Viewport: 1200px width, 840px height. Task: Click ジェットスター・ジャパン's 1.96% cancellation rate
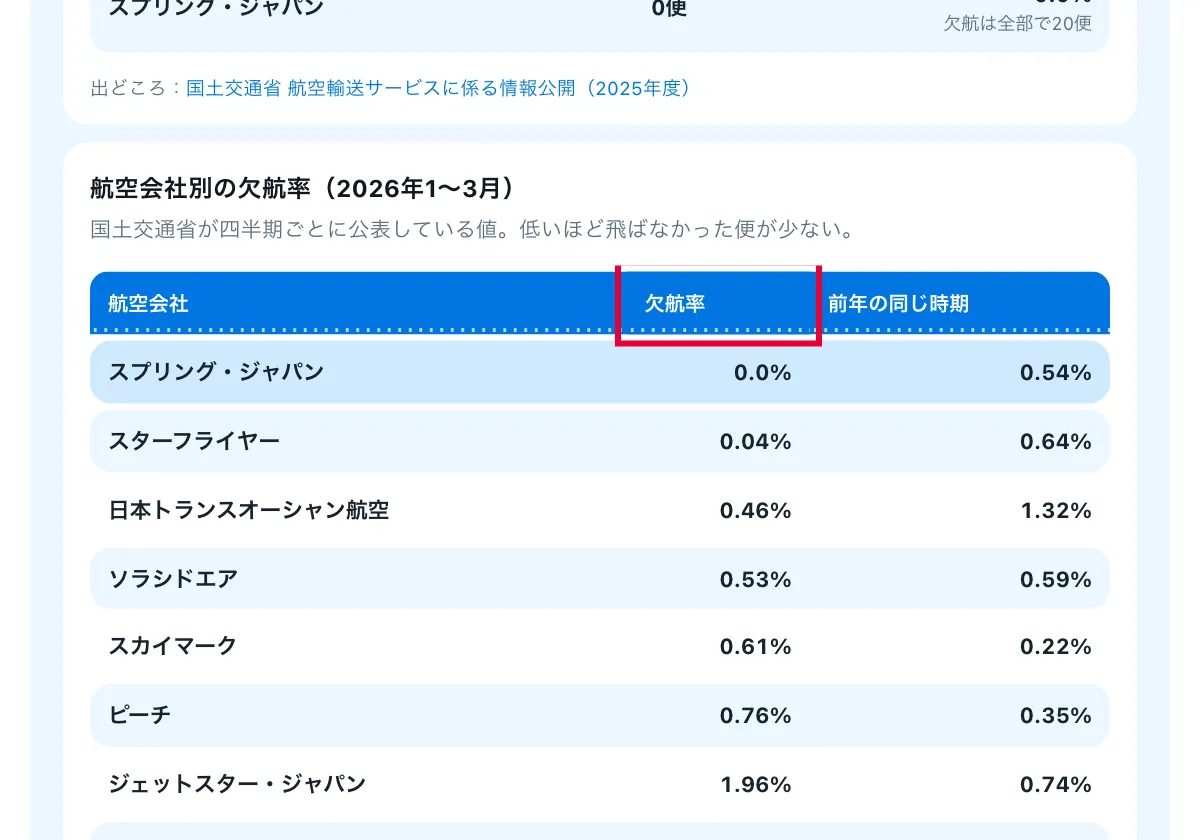[756, 784]
